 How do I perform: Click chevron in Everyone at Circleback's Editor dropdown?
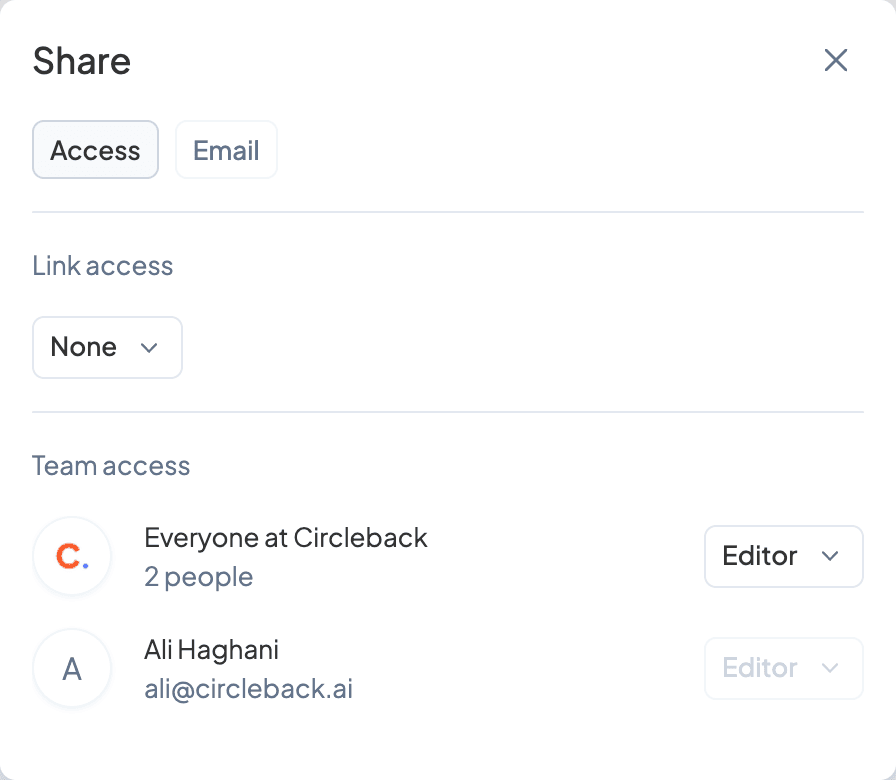(829, 556)
